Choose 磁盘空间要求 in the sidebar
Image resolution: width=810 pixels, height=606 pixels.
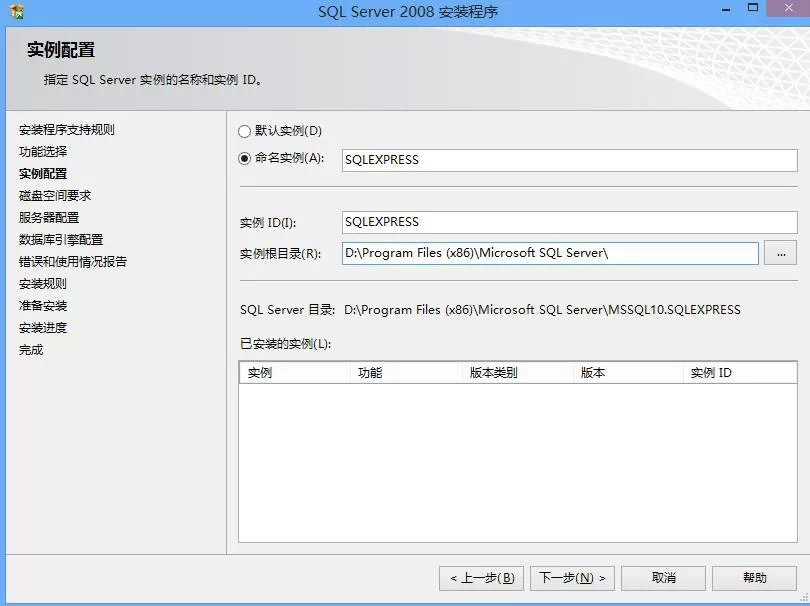pos(55,196)
